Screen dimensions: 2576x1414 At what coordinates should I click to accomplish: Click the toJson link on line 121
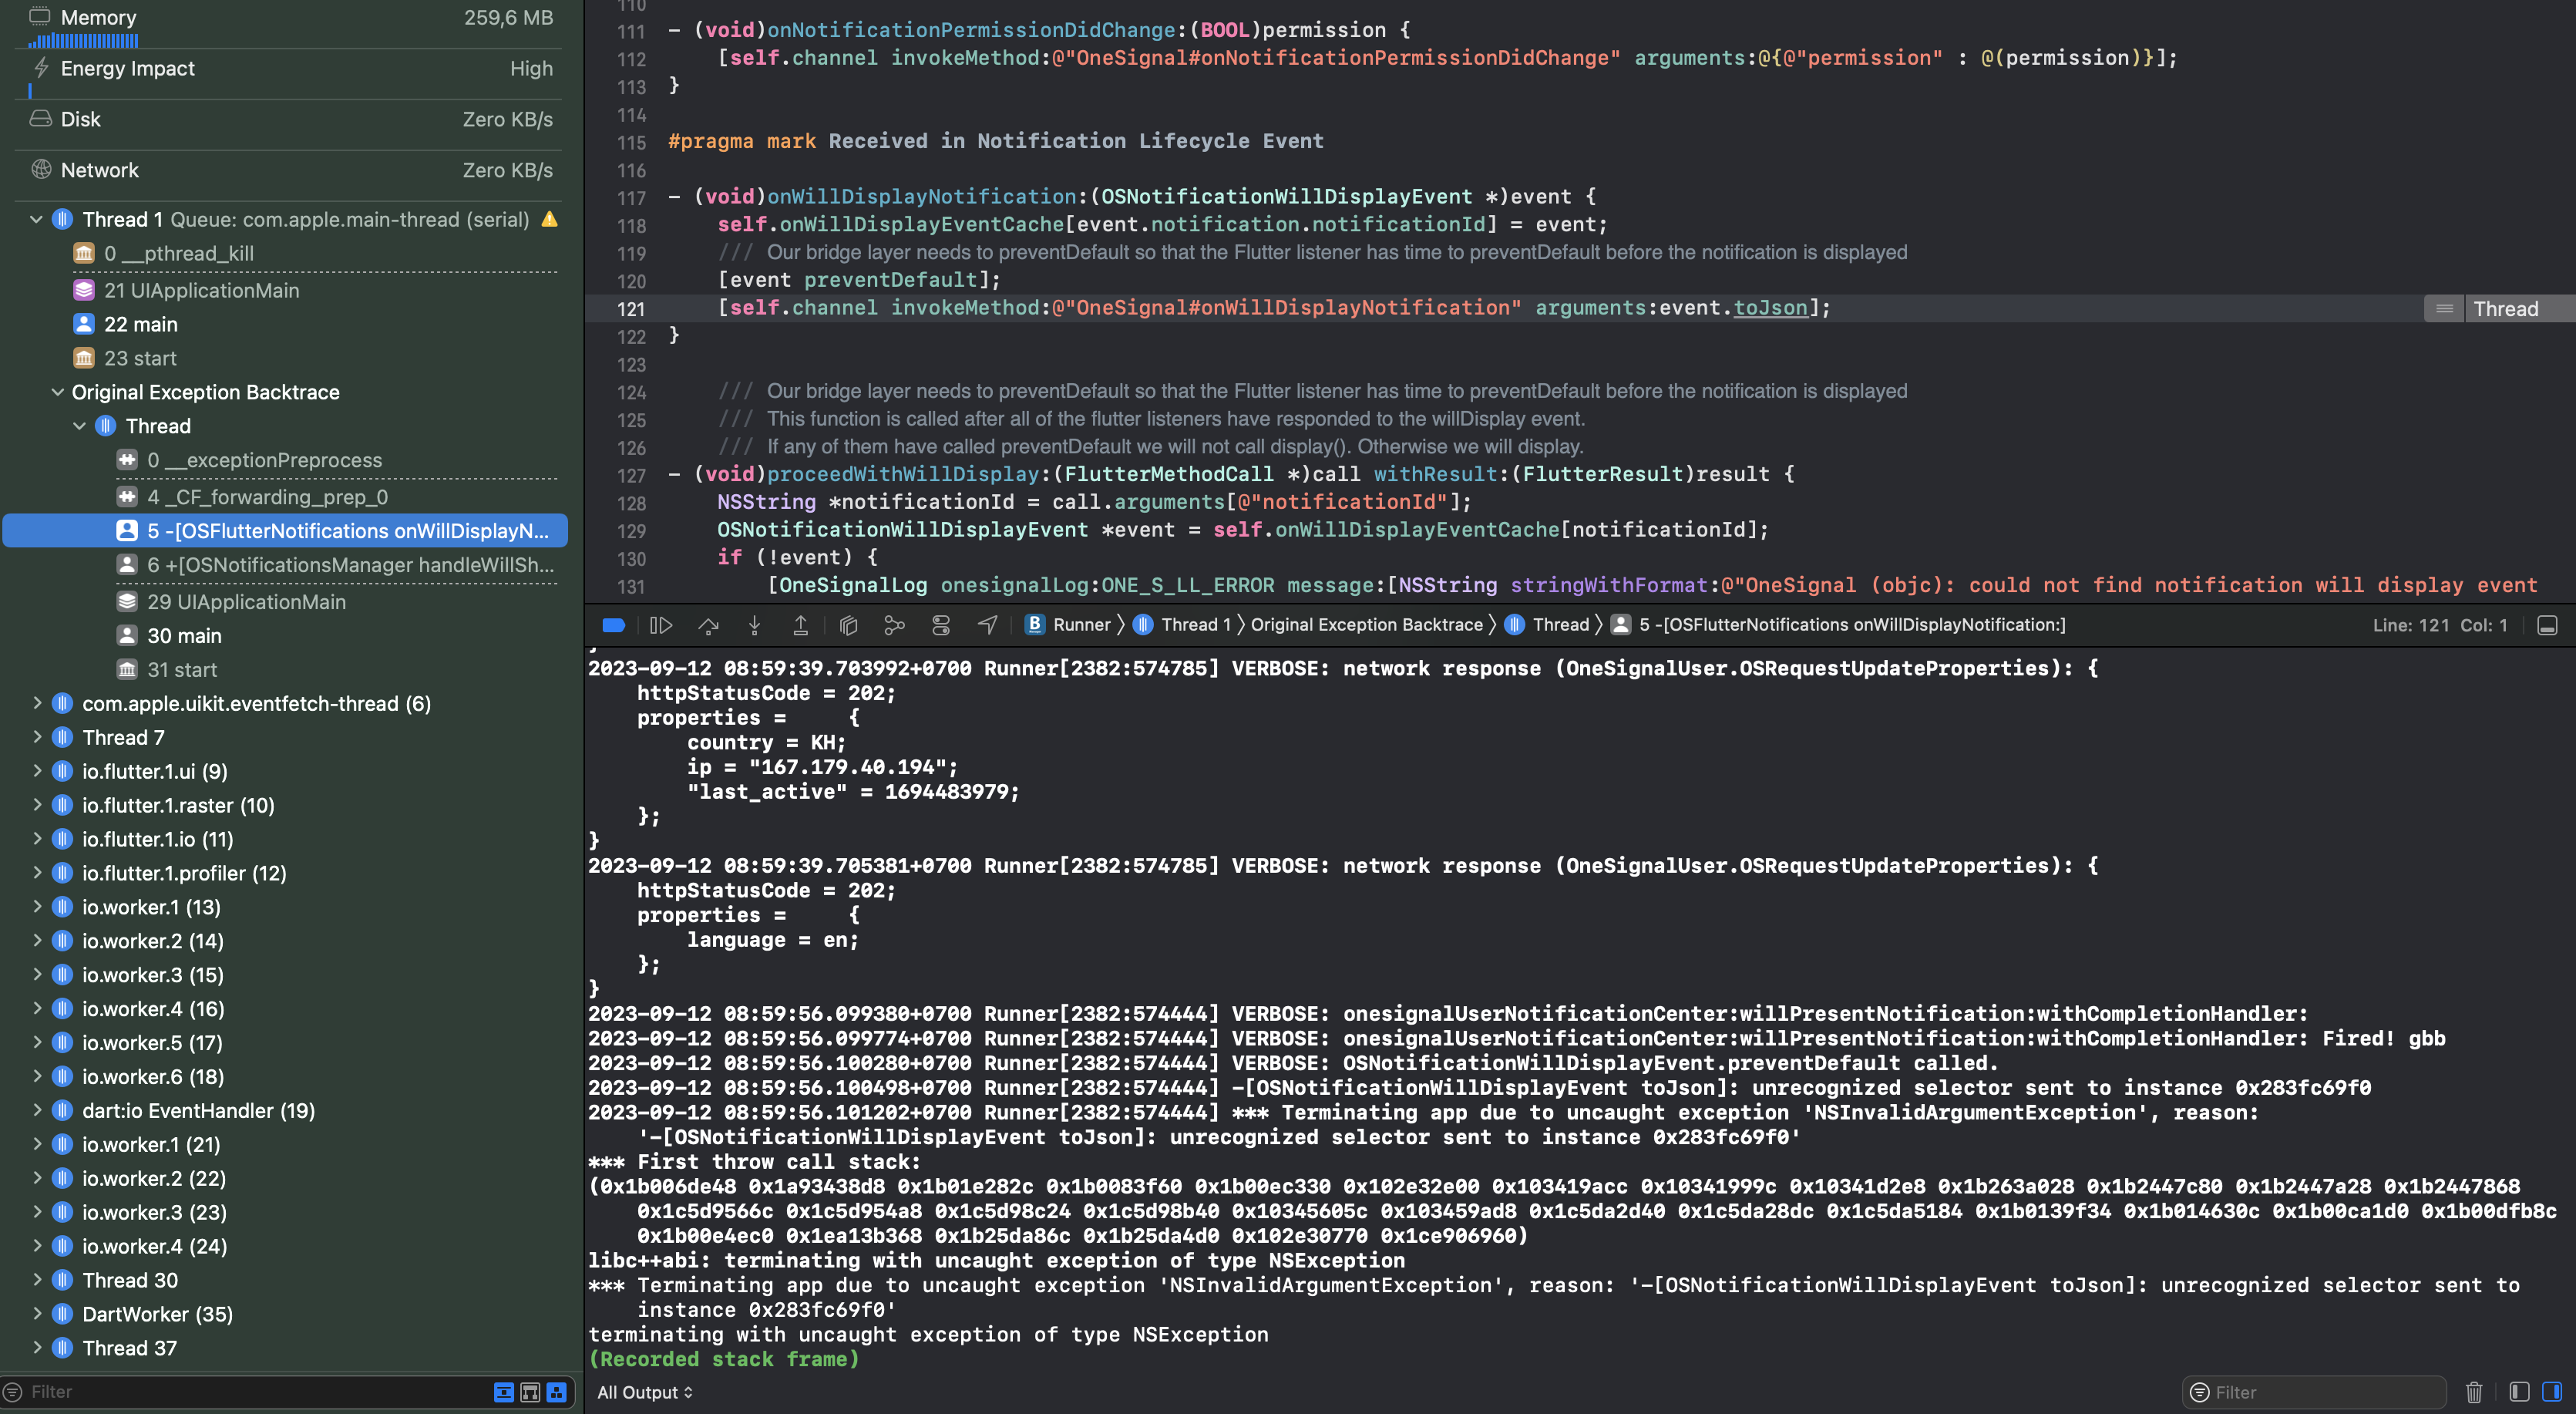pyautogui.click(x=1769, y=308)
